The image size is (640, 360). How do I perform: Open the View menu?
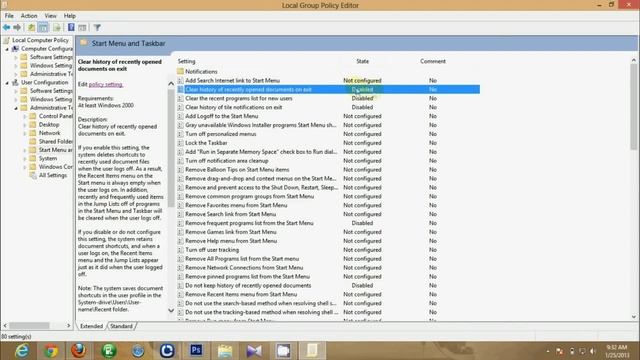(x=51, y=16)
